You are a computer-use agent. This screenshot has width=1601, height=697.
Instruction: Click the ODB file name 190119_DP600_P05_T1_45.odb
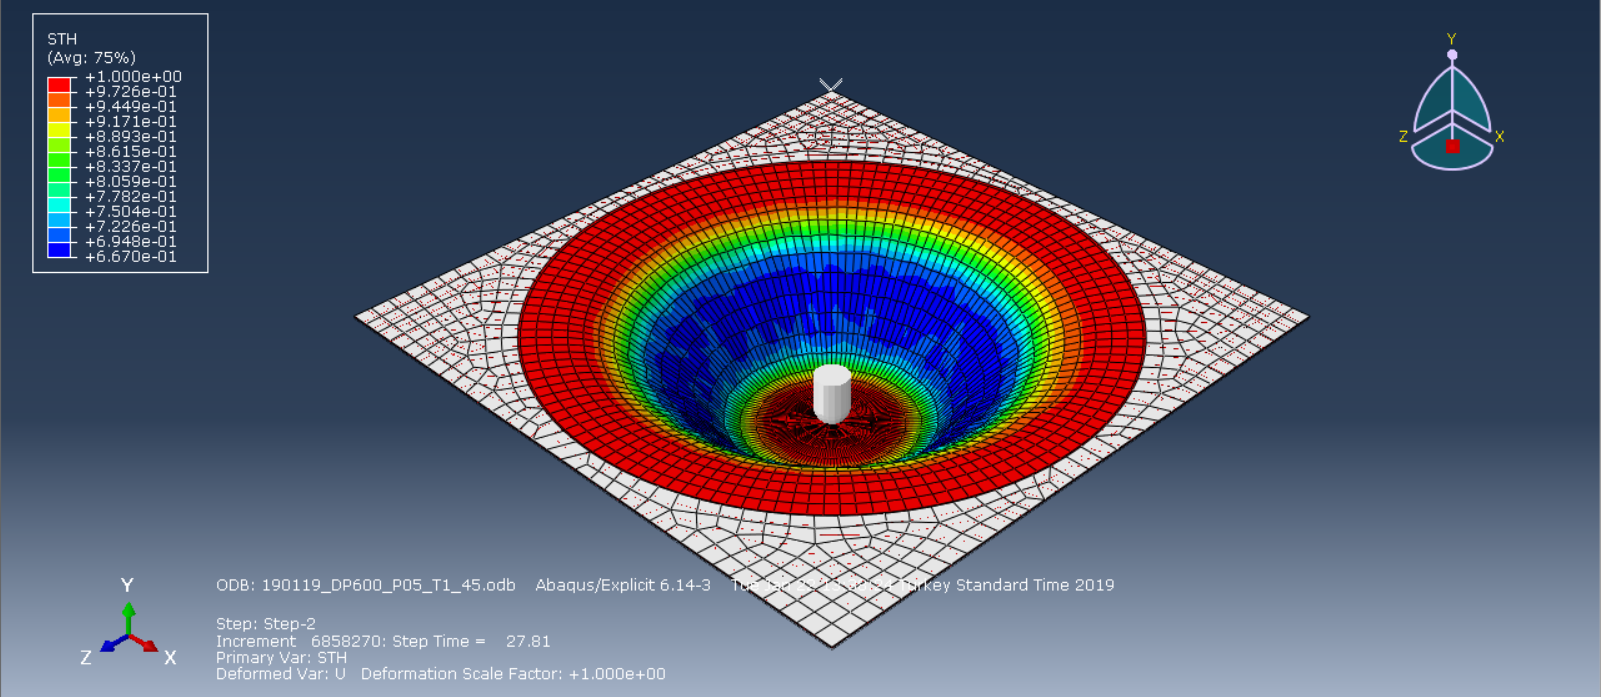tap(388, 585)
